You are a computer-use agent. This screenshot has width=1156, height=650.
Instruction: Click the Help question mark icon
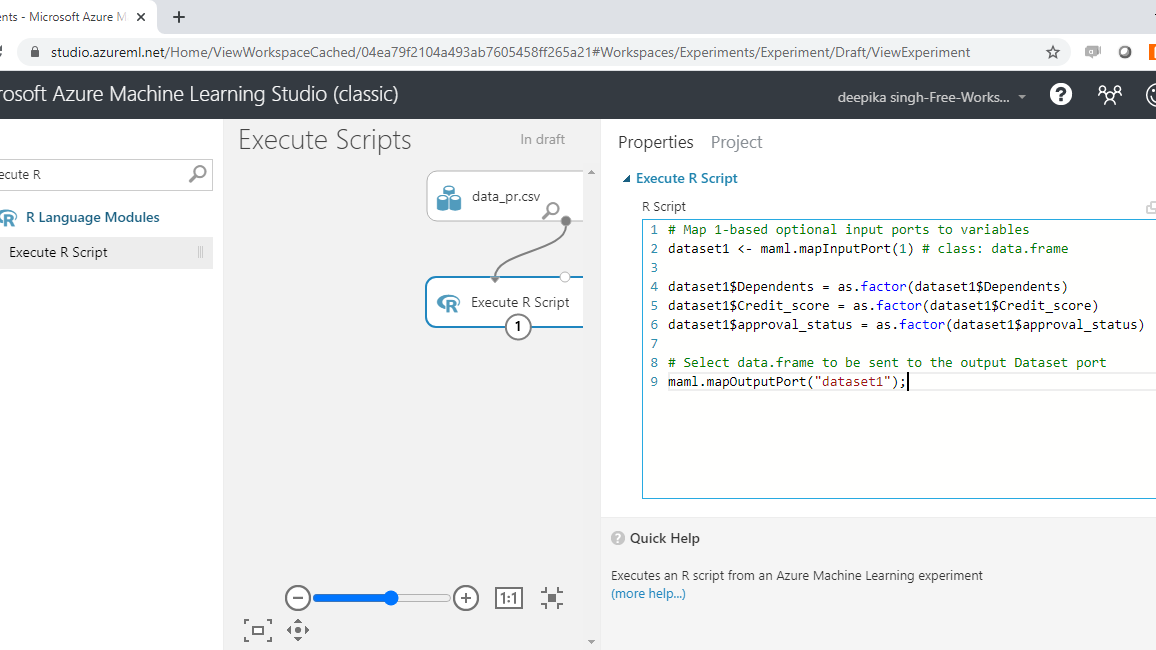tap(1060, 94)
